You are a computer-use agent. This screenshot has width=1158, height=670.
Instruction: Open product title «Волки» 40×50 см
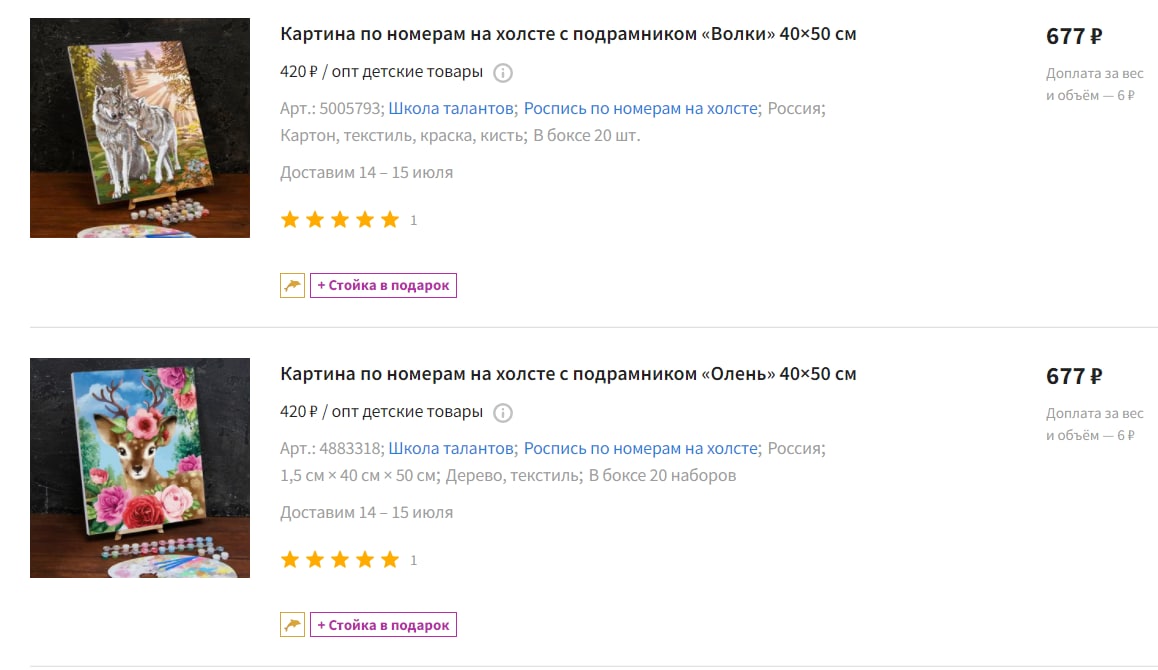click(x=568, y=34)
